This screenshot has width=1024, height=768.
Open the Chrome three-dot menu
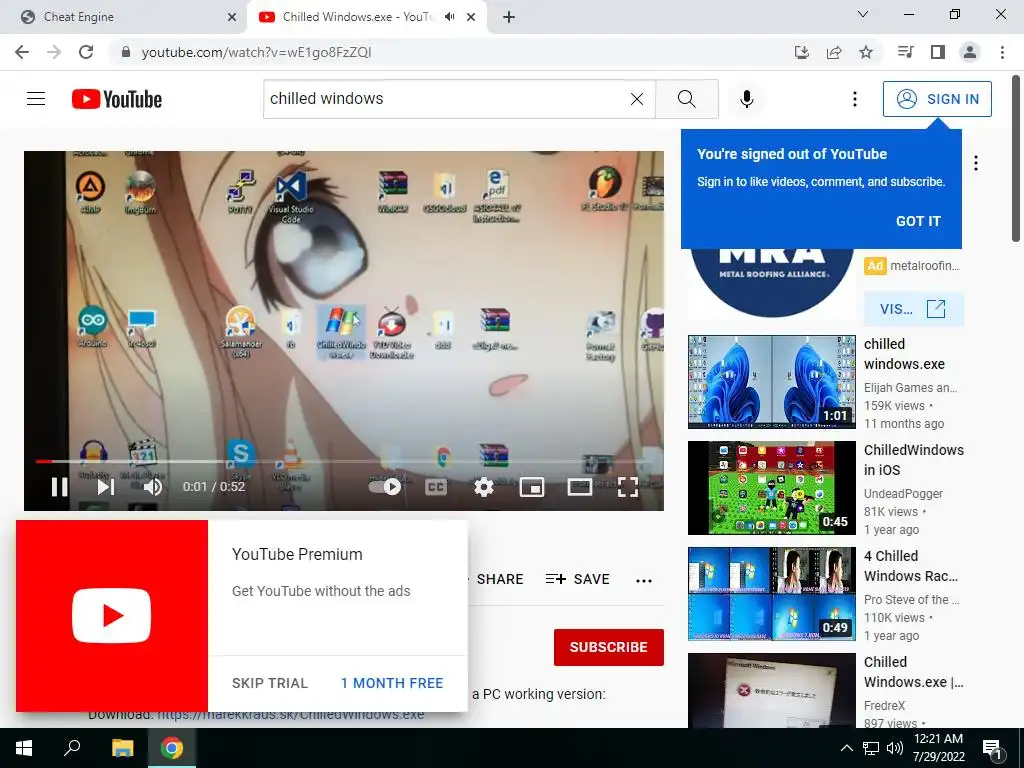pyautogui.click(x=1002, y=52)
